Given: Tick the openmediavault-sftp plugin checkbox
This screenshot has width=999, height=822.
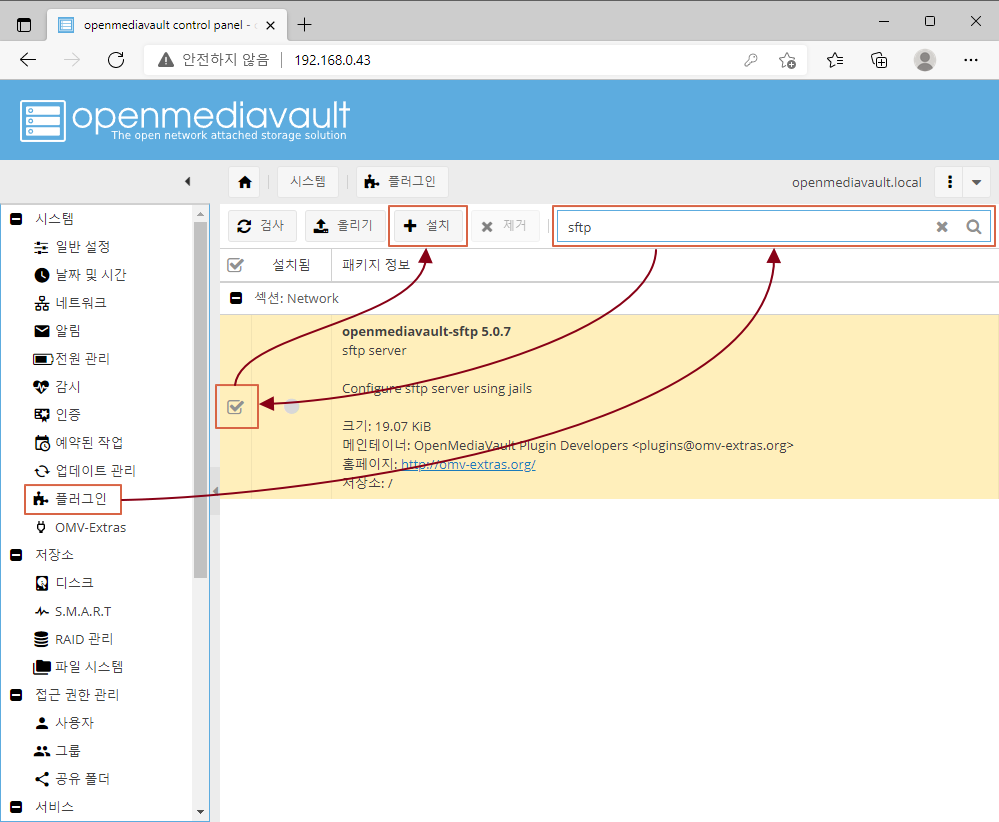Looking at the screenshot, I should click(235, 407).
